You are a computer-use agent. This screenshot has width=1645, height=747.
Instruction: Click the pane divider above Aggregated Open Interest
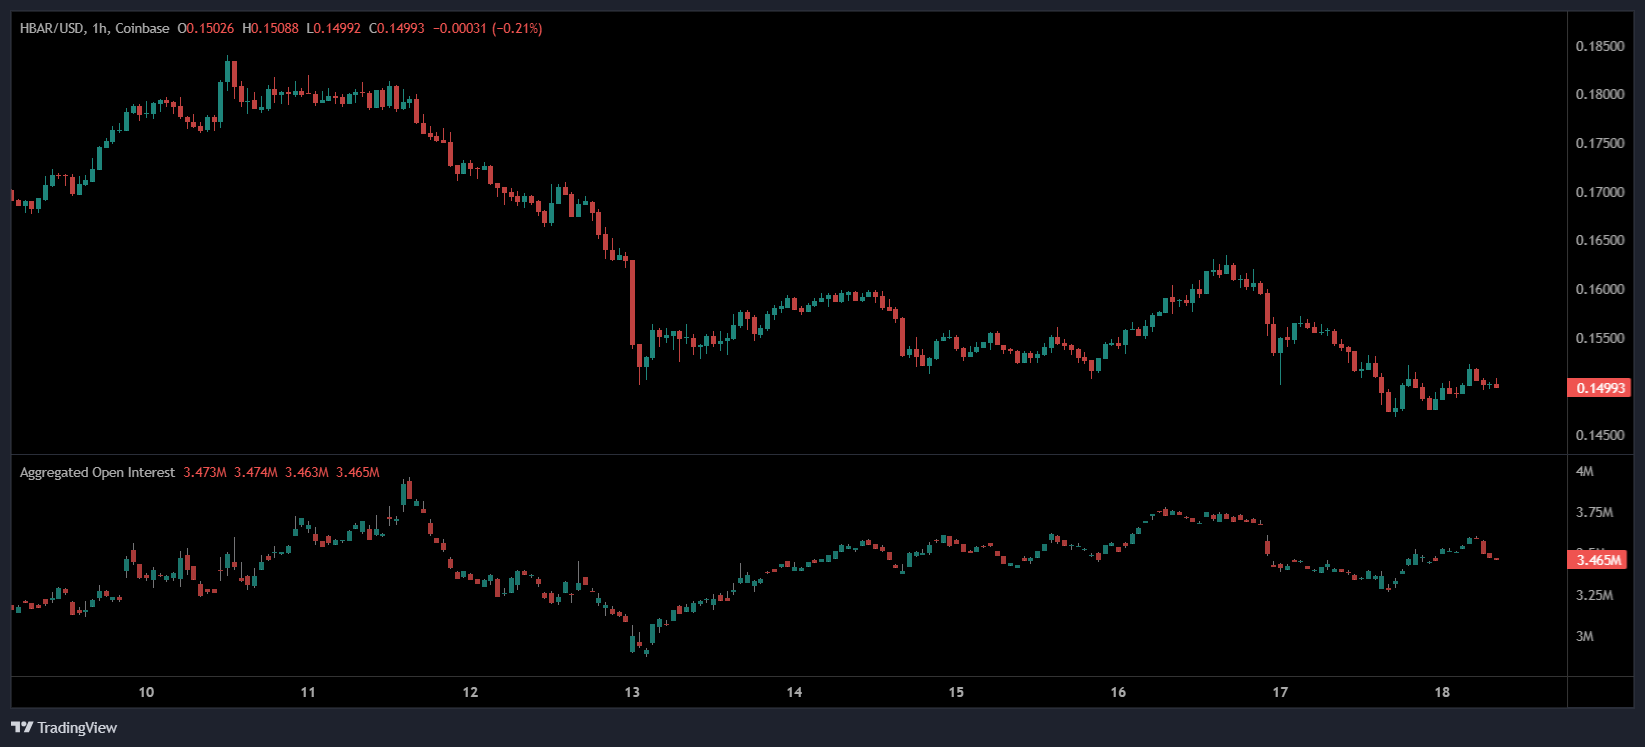point(788,455)
